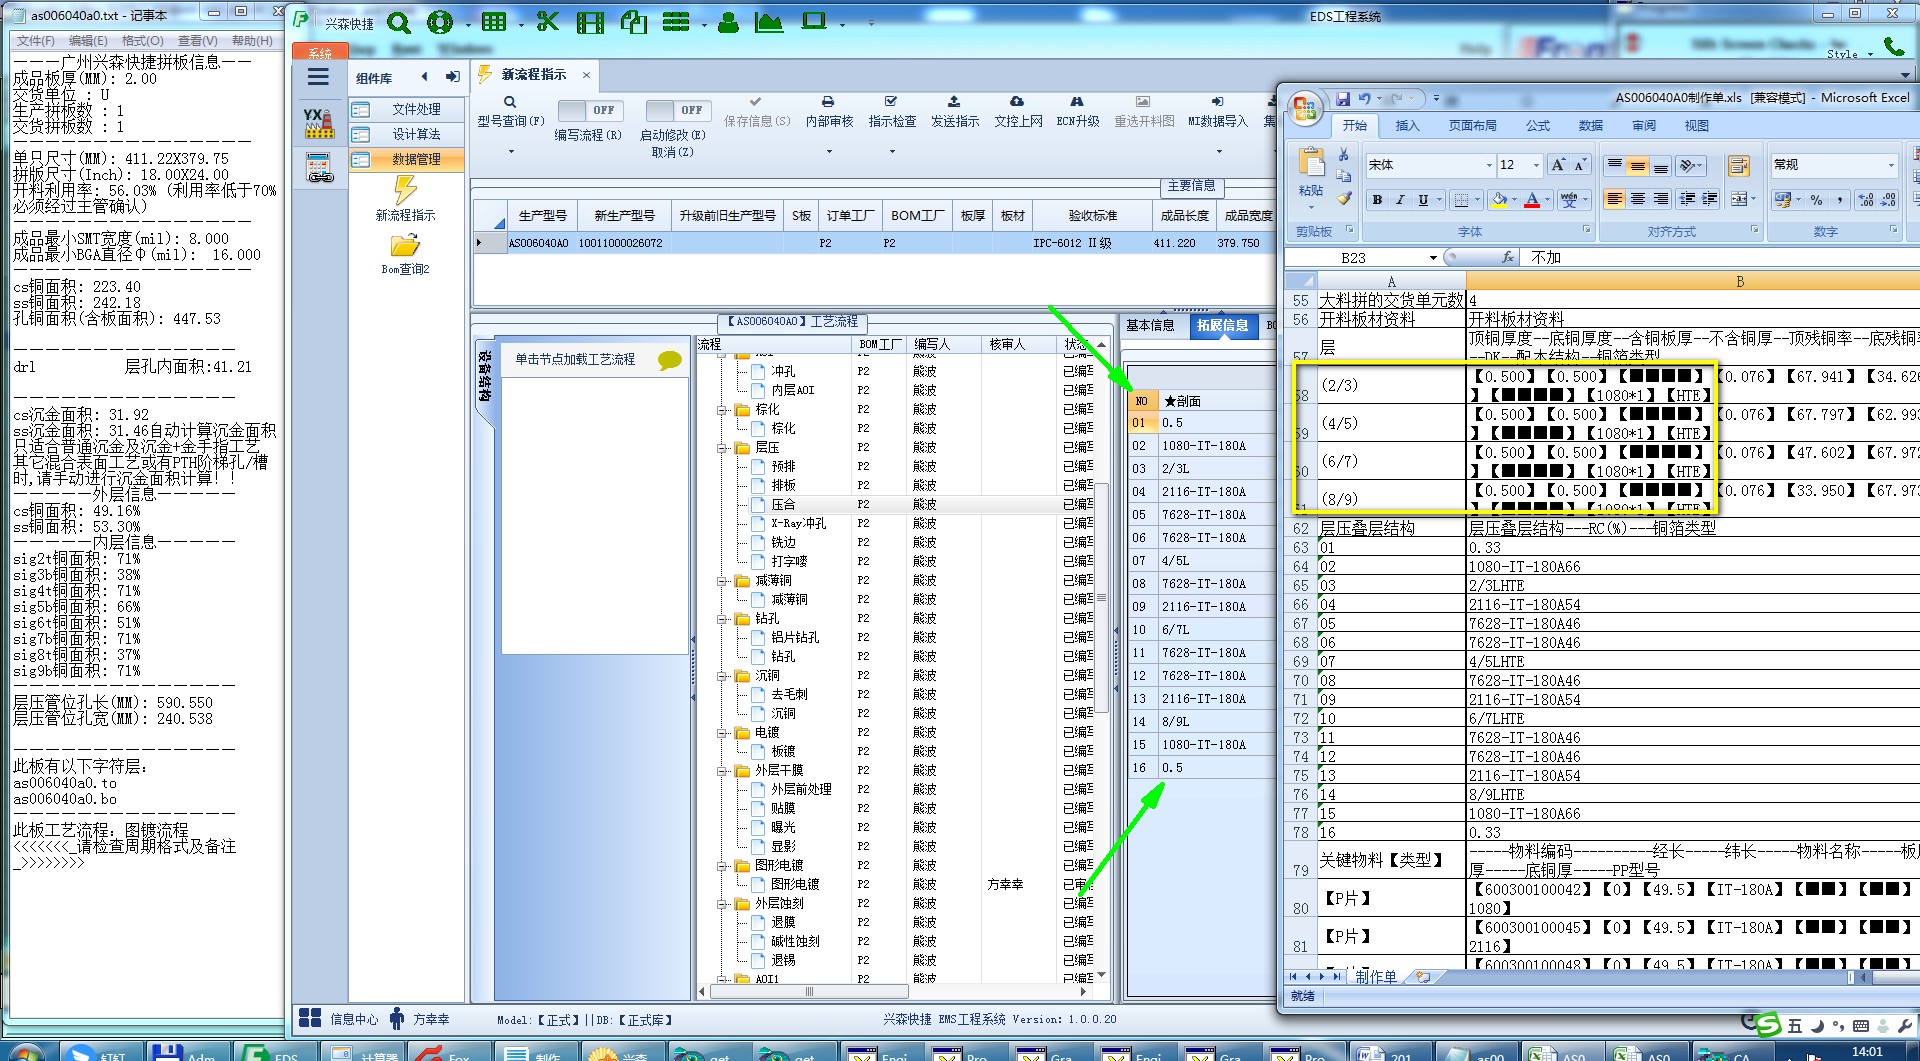Image resolution: width=1920 pixels, height=1061 pixels.
Task: Click 信息中心 in EDS status bar
Action: [340, 1019]
